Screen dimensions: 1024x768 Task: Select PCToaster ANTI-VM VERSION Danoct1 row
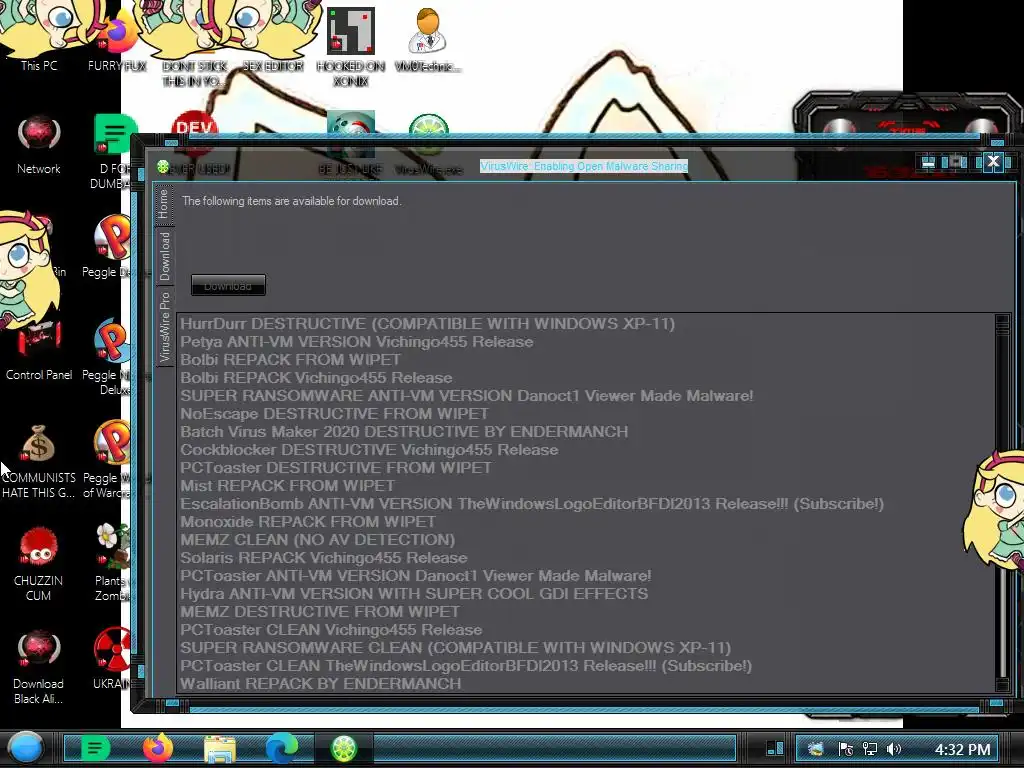pos(586,576)
